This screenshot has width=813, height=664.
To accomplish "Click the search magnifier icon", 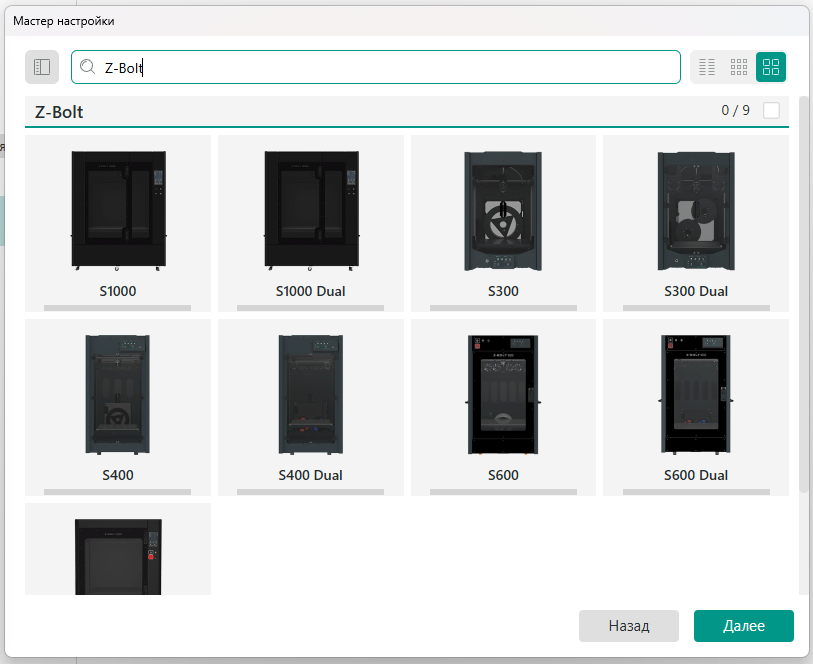I will click(88, 67).
